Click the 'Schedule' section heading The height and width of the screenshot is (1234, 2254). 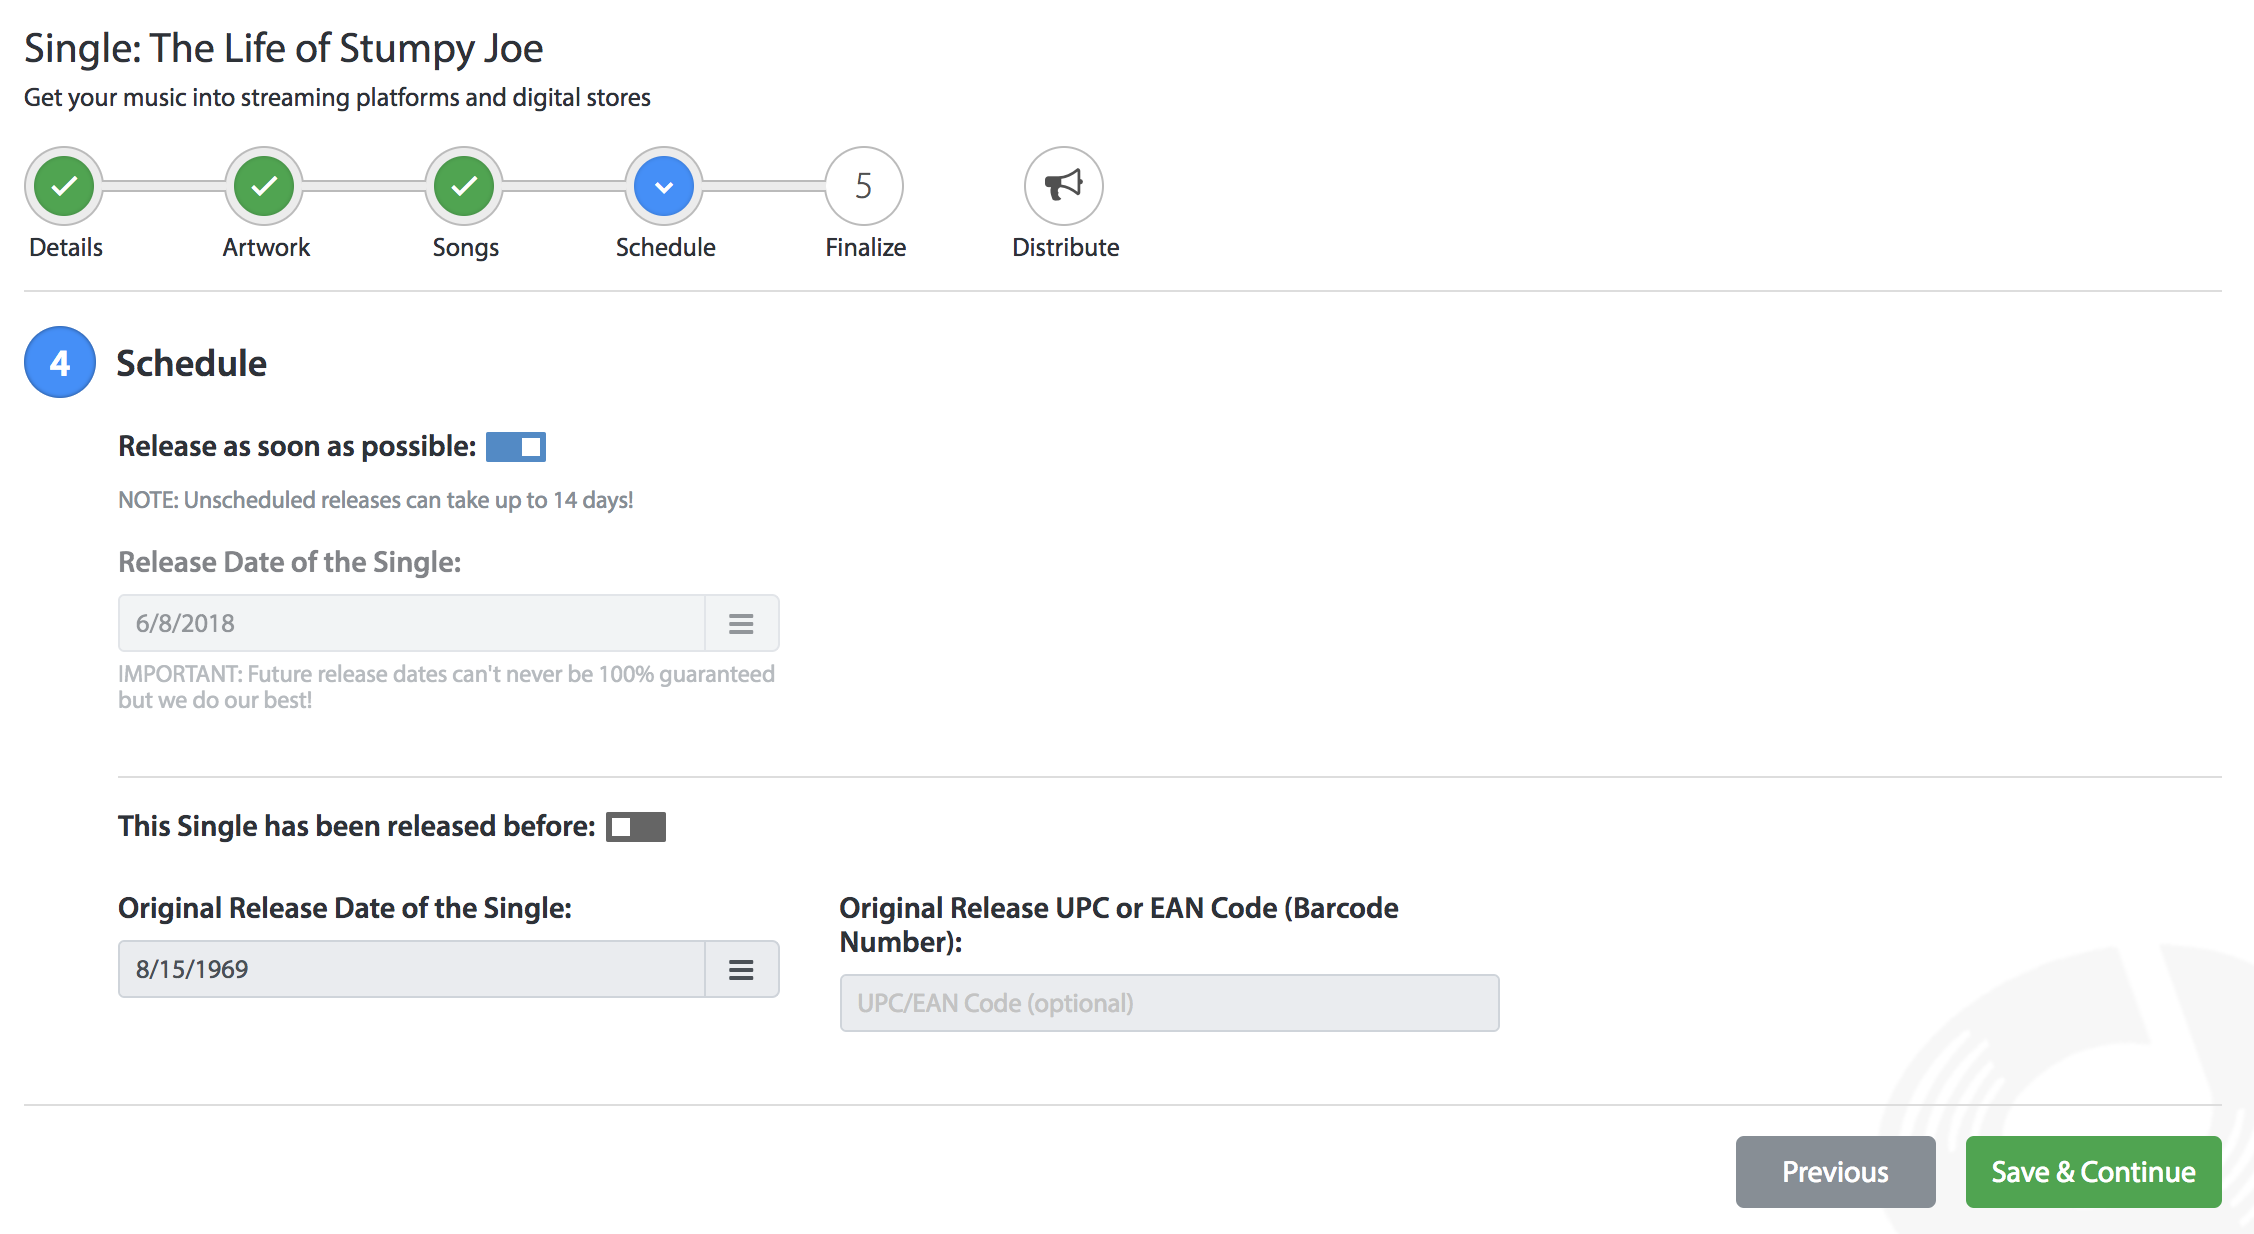(192, 363)
